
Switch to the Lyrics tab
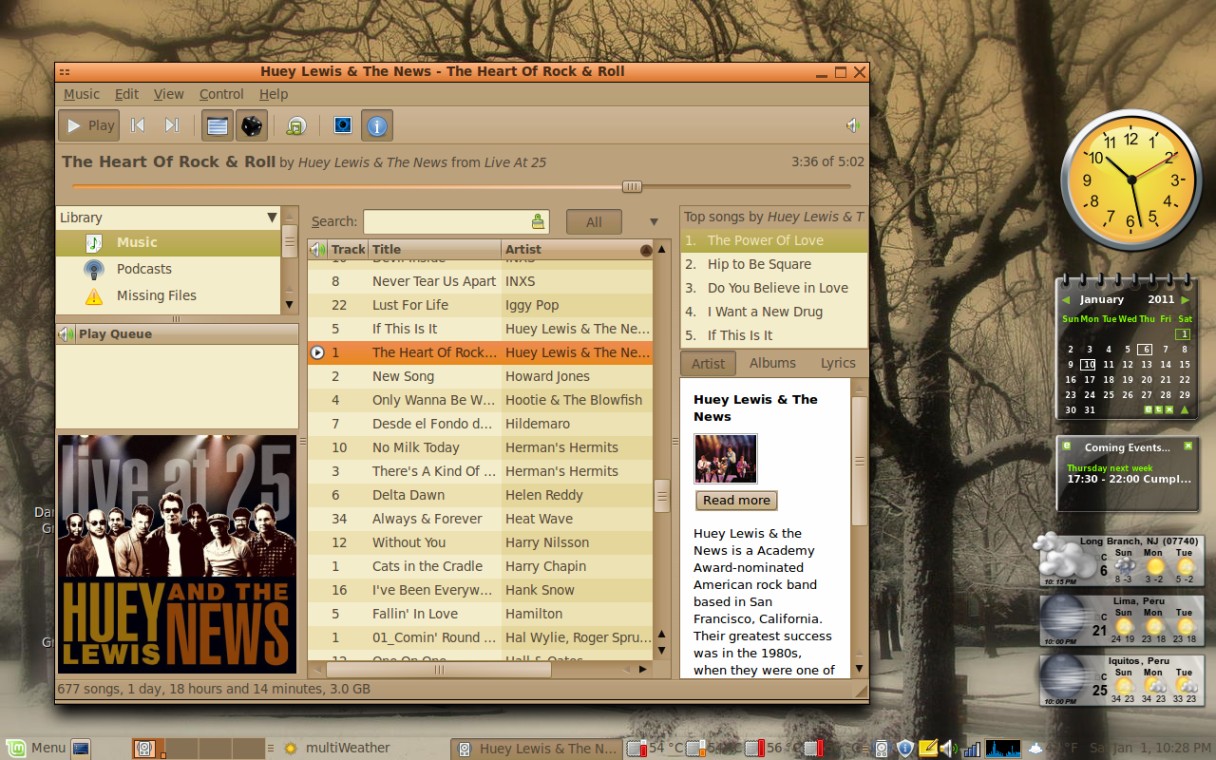[838, 363]
